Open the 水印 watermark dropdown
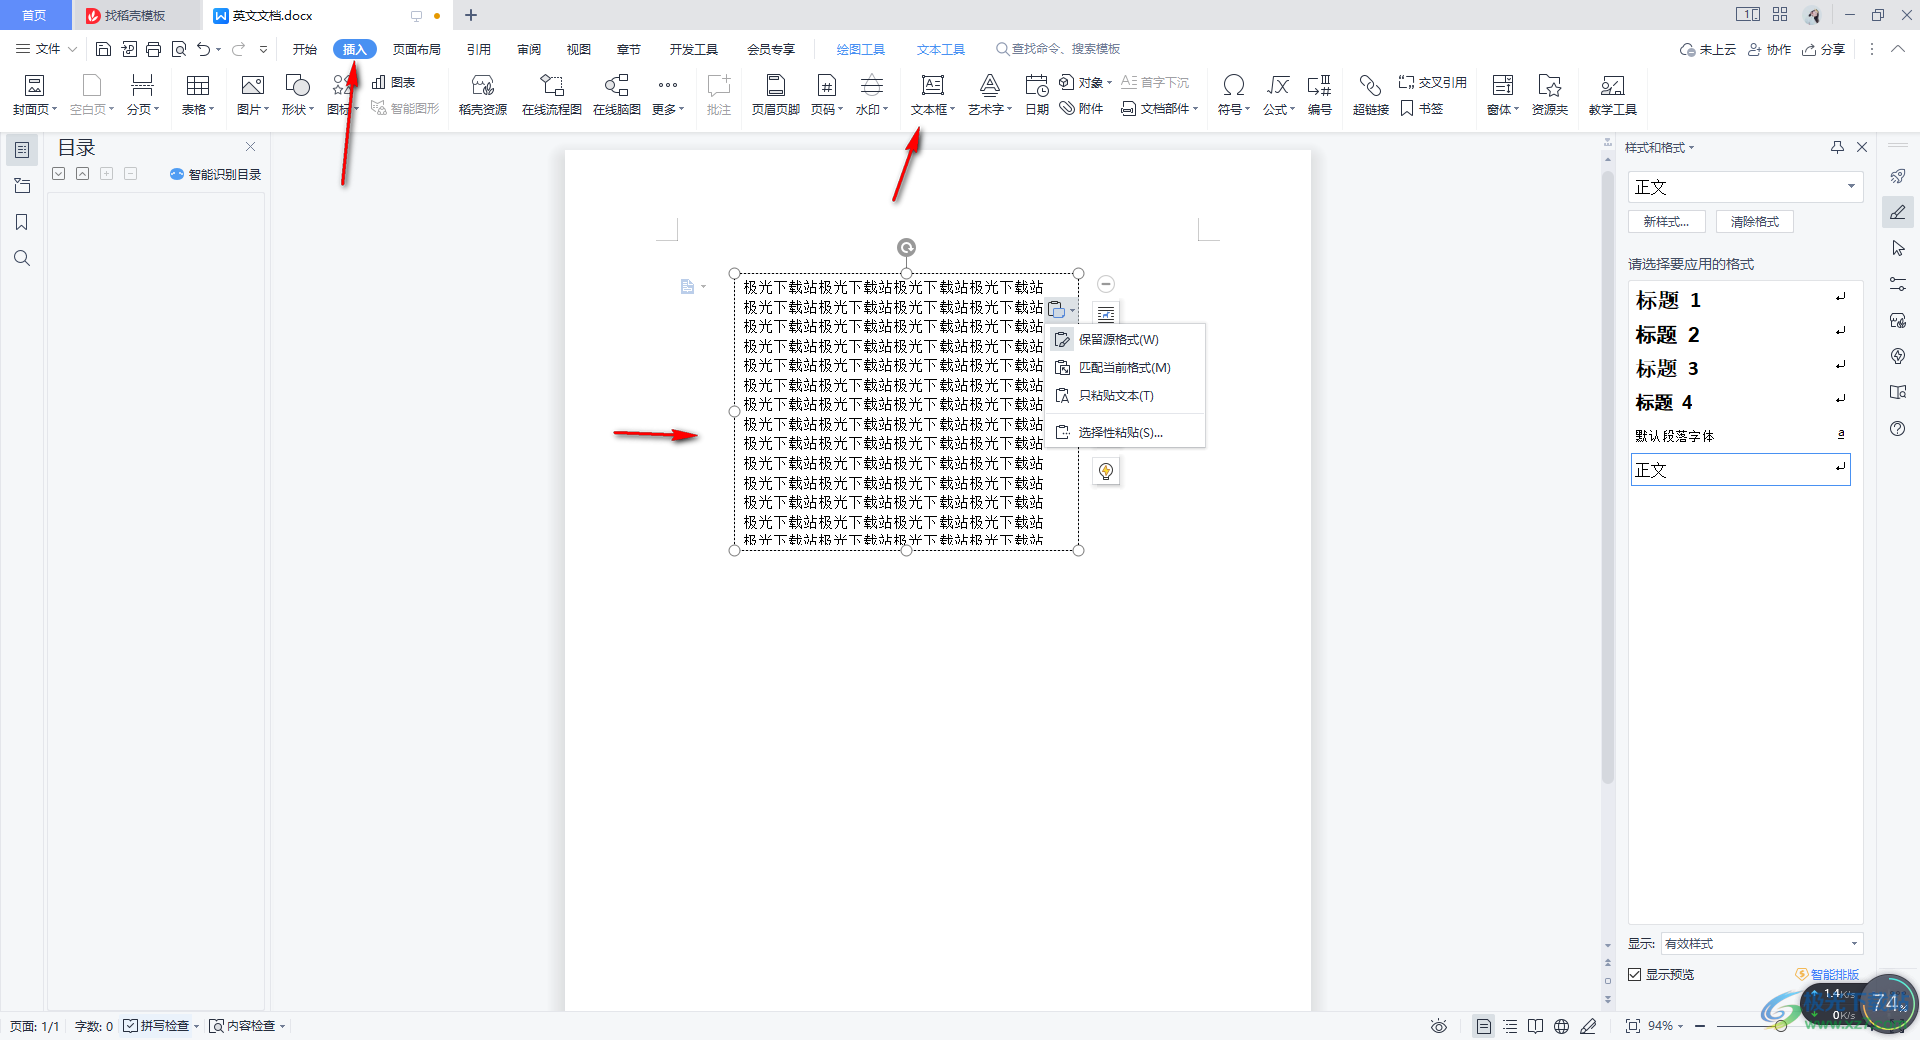This screenshot has width=1920, height=1040. [x=872, y=95]
